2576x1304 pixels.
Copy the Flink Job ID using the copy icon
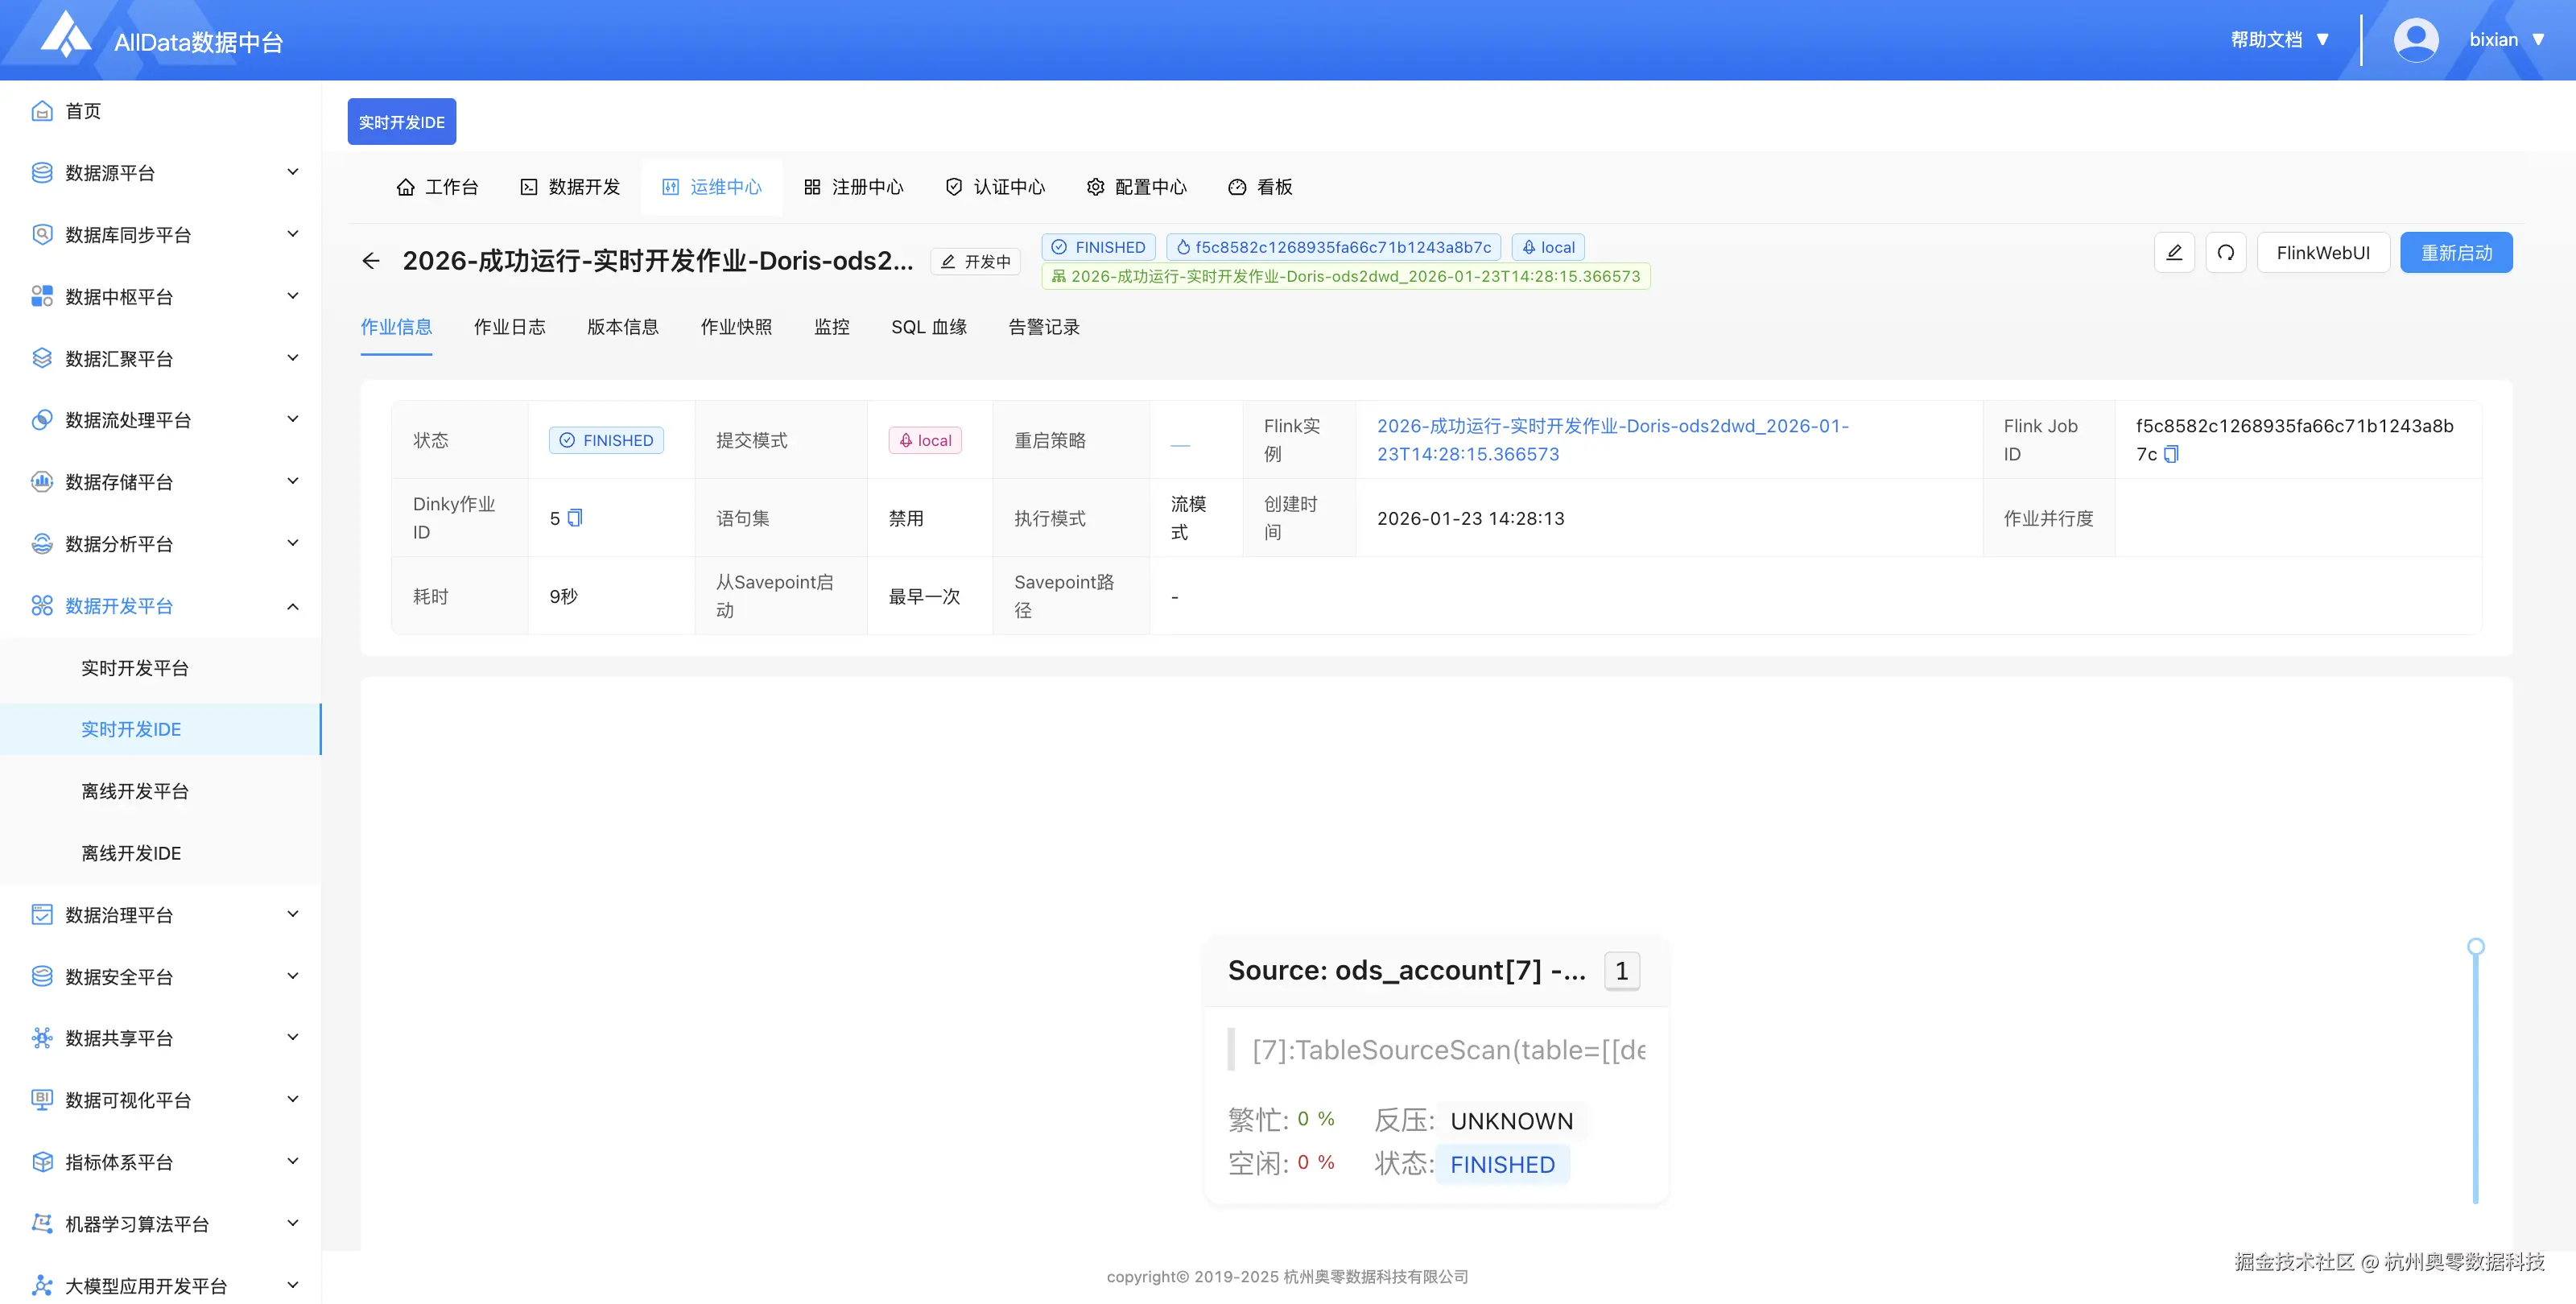2171,454
